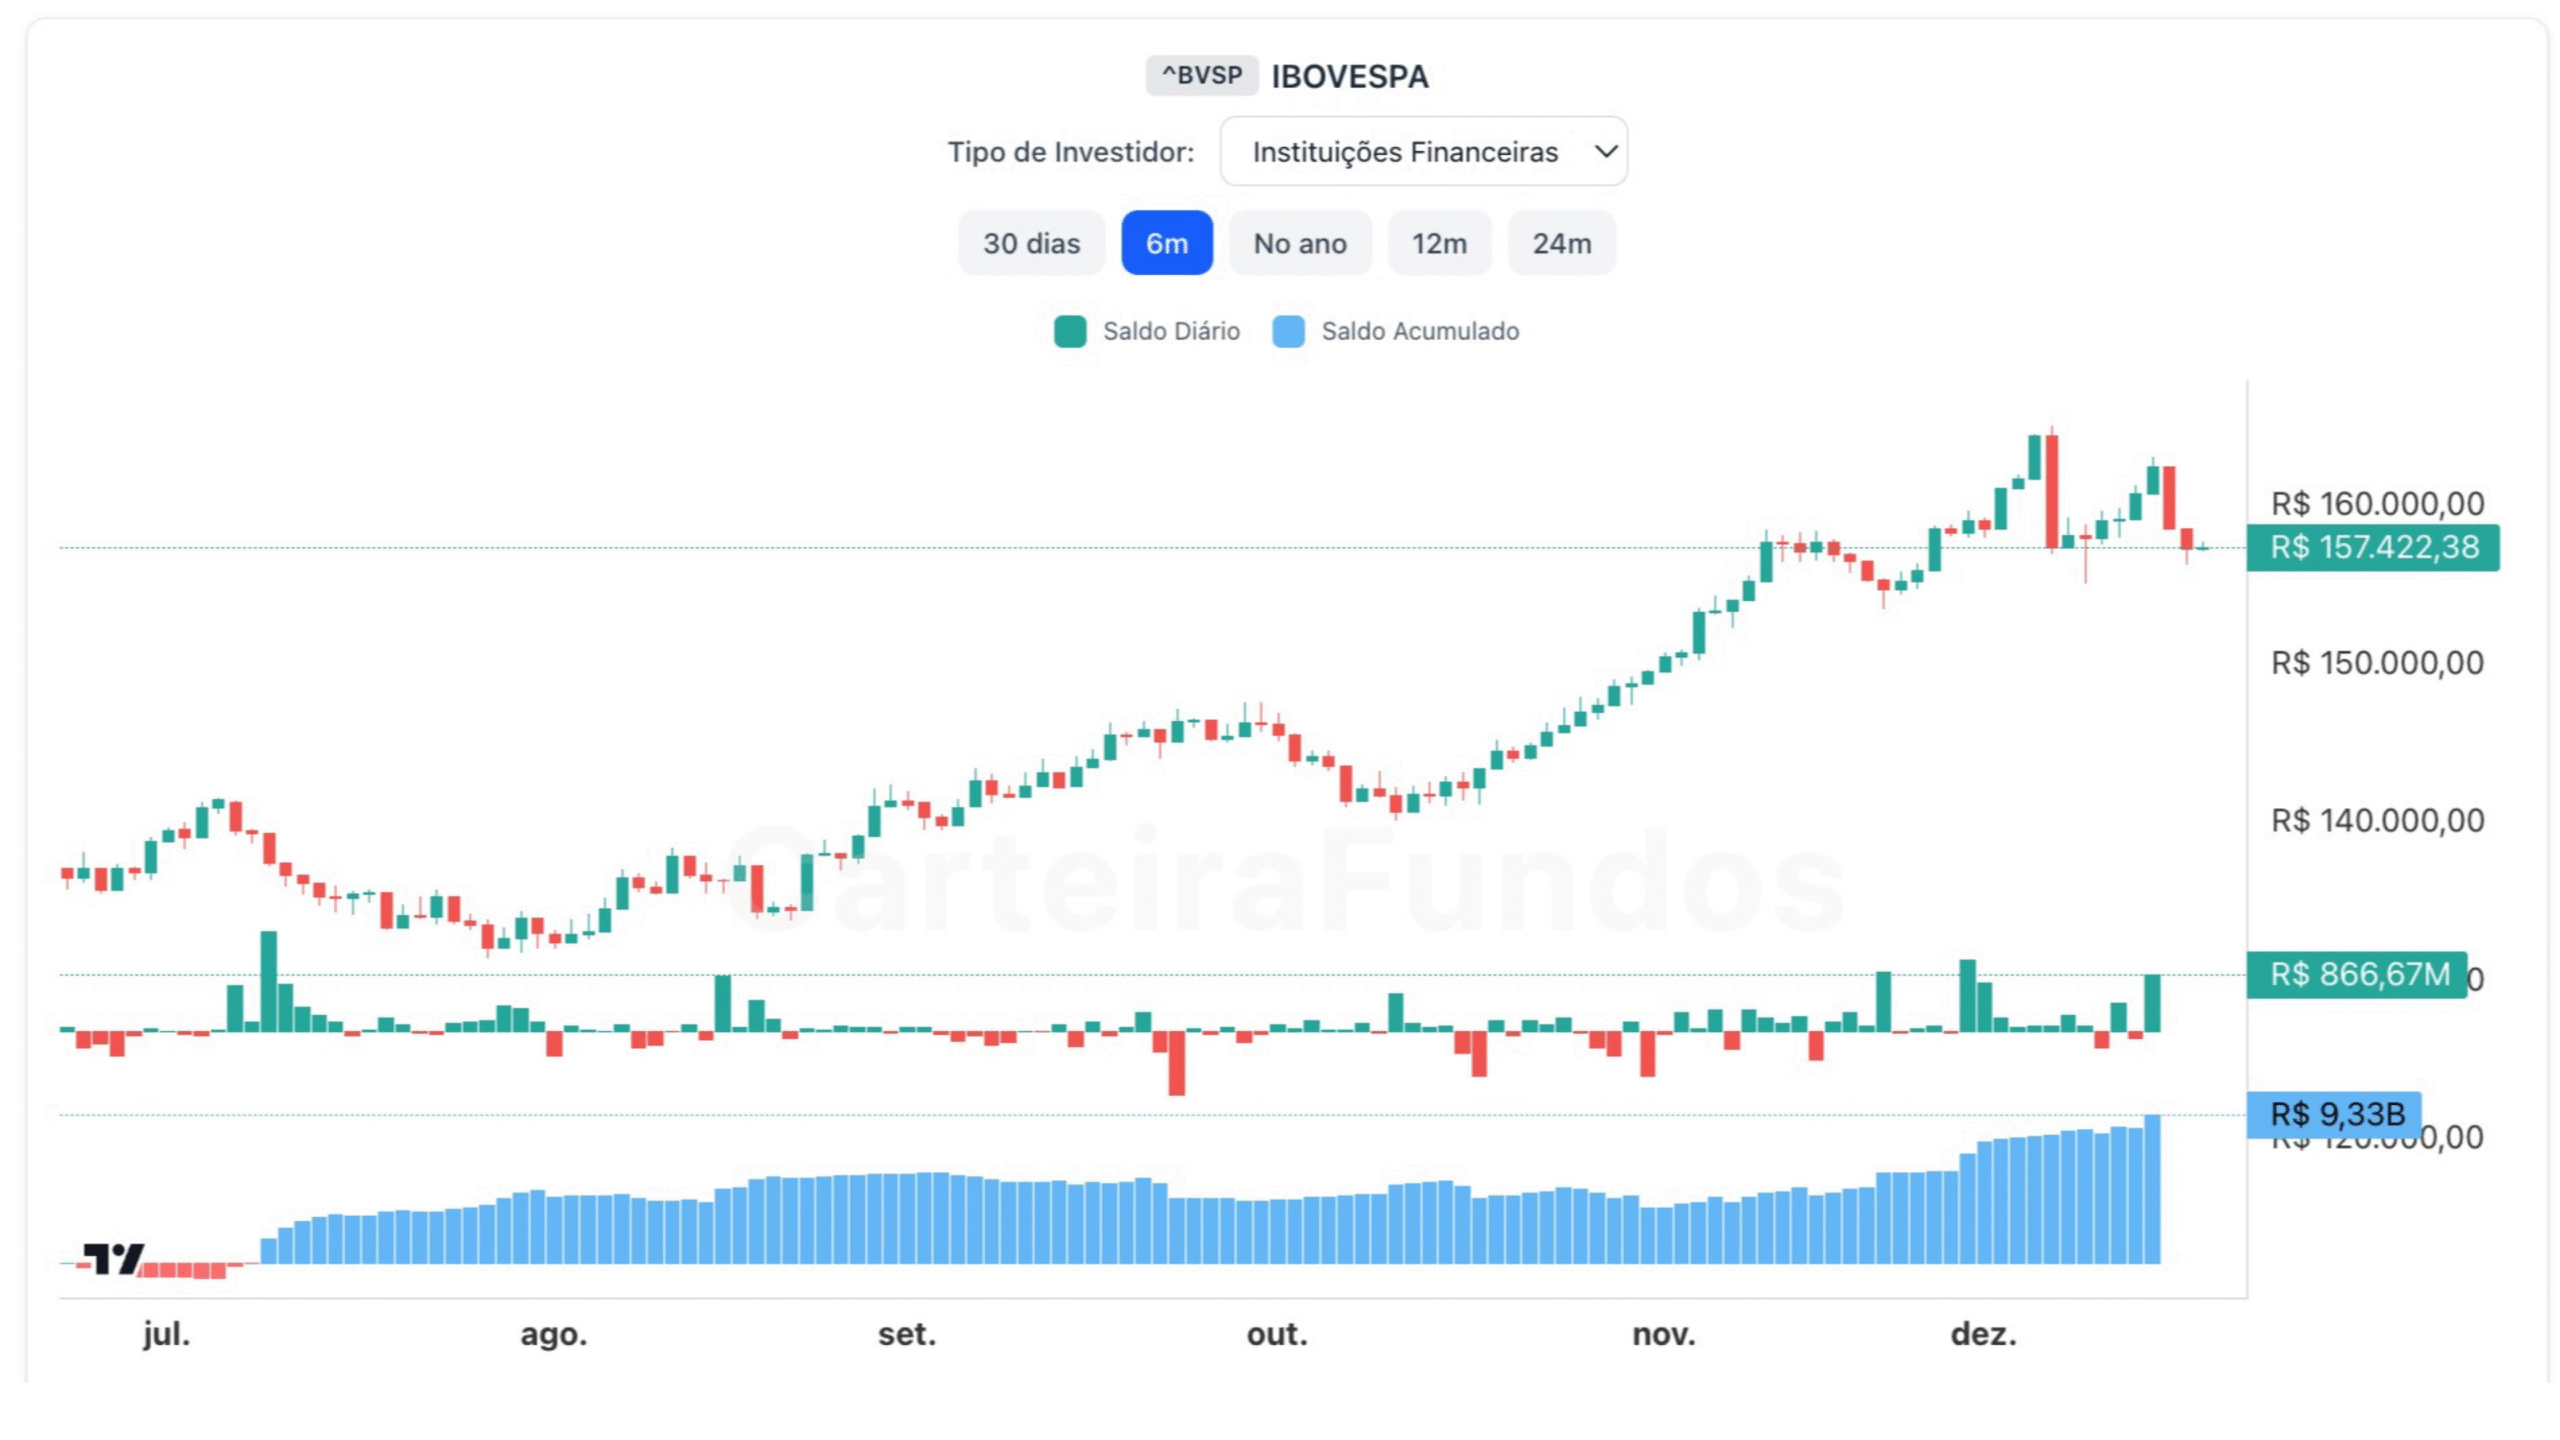Screen dimensions: 2560x1440
Task: Click the dropdown chevron arrow
Action: pyautogui.click(x=1605, y=152)
